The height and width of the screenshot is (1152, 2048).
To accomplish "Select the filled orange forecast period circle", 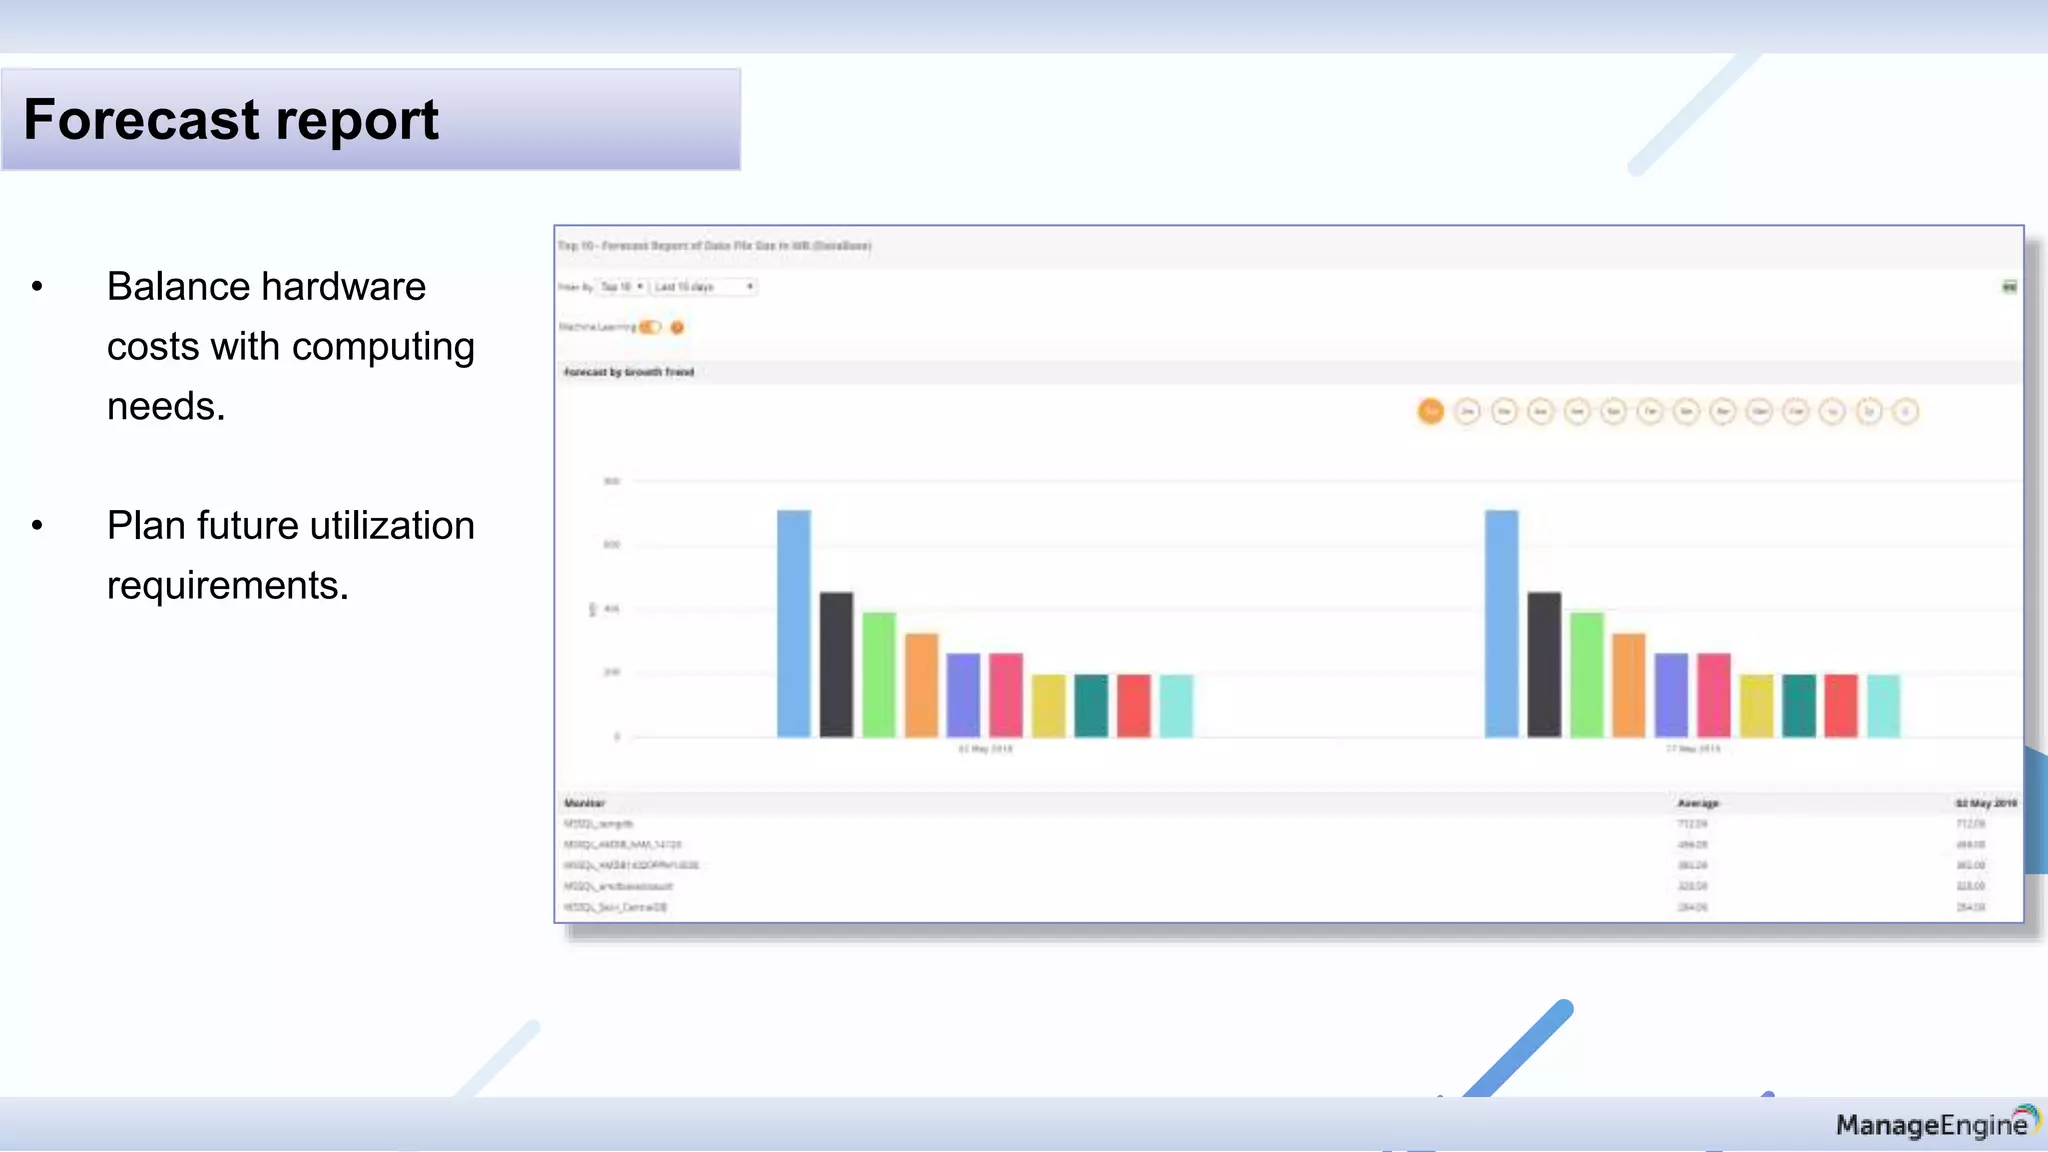I will pos(1430,411).
